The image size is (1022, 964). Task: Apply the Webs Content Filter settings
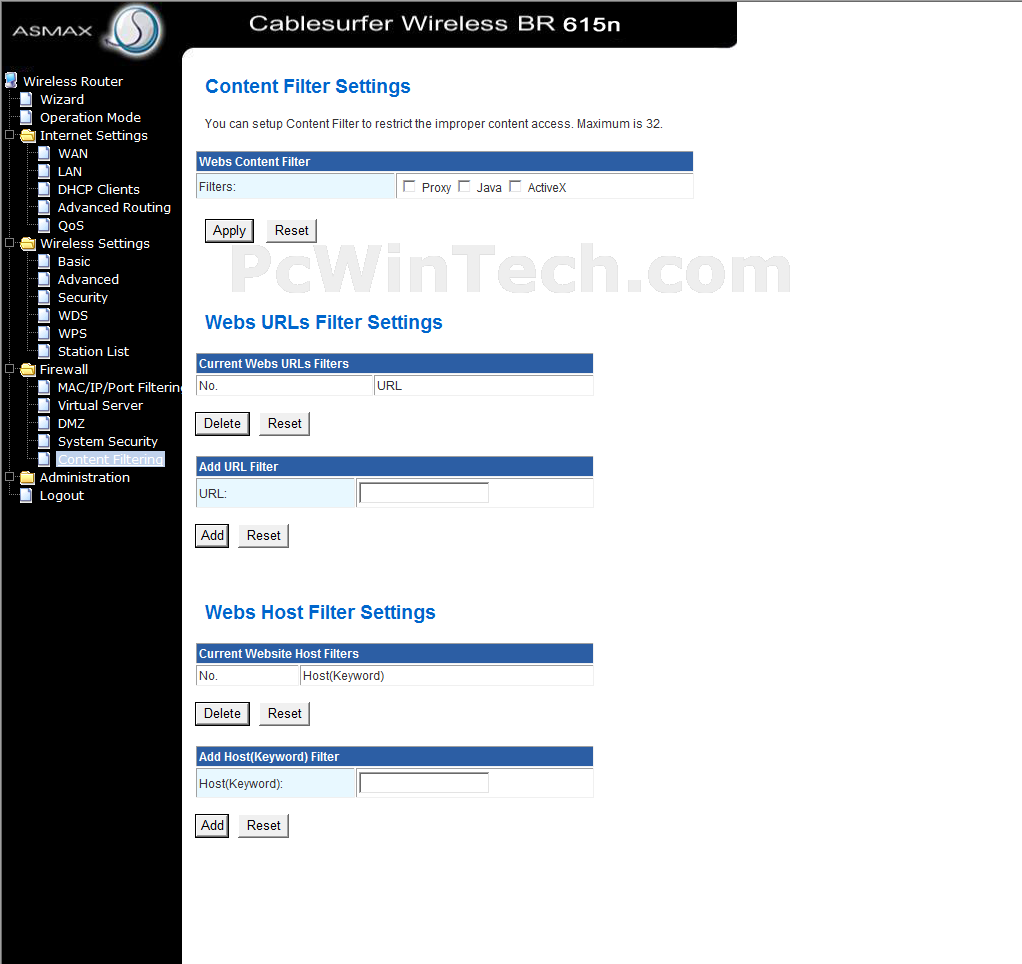pyautogui.click(x=229, y=231)
